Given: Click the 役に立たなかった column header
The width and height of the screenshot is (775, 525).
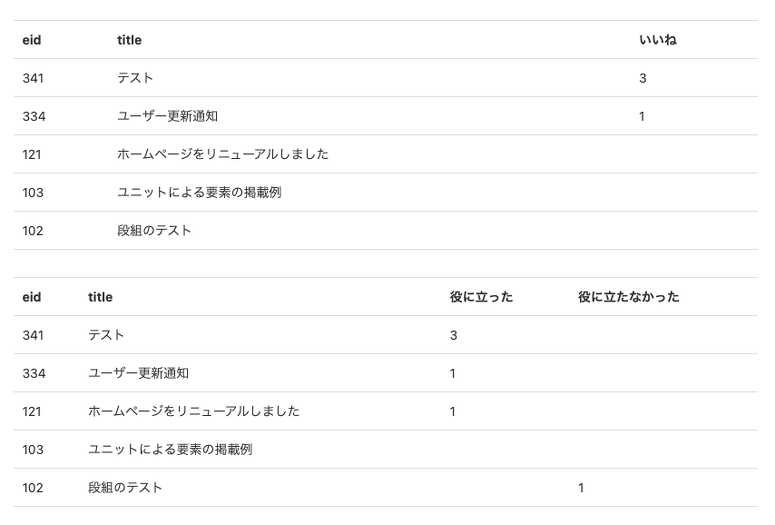Looking at the screenshot, I should 628,297.
